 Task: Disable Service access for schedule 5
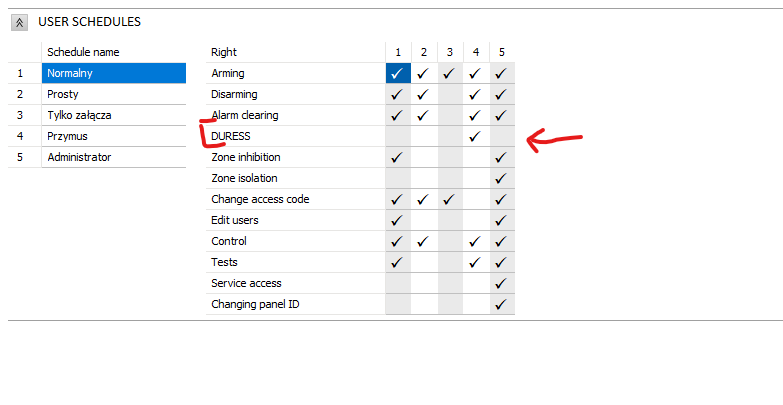(x=502, y=283)
